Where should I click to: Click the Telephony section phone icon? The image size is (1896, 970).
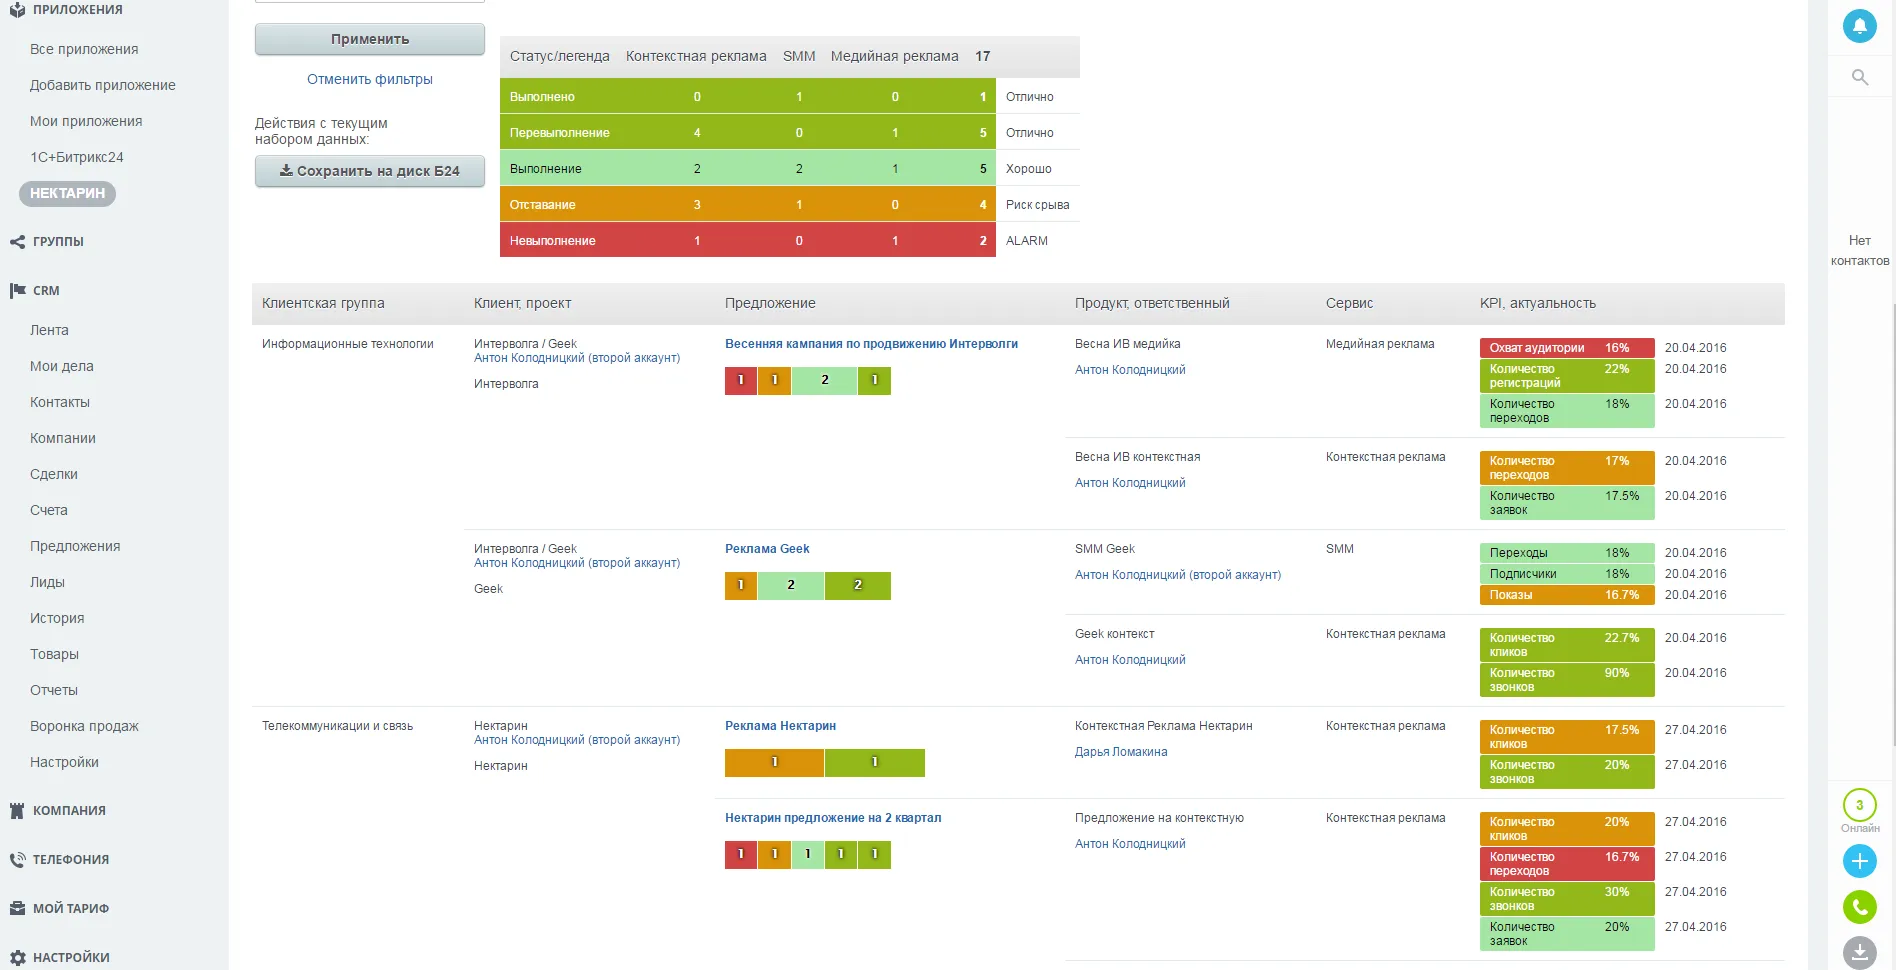[x=17, y=860]
